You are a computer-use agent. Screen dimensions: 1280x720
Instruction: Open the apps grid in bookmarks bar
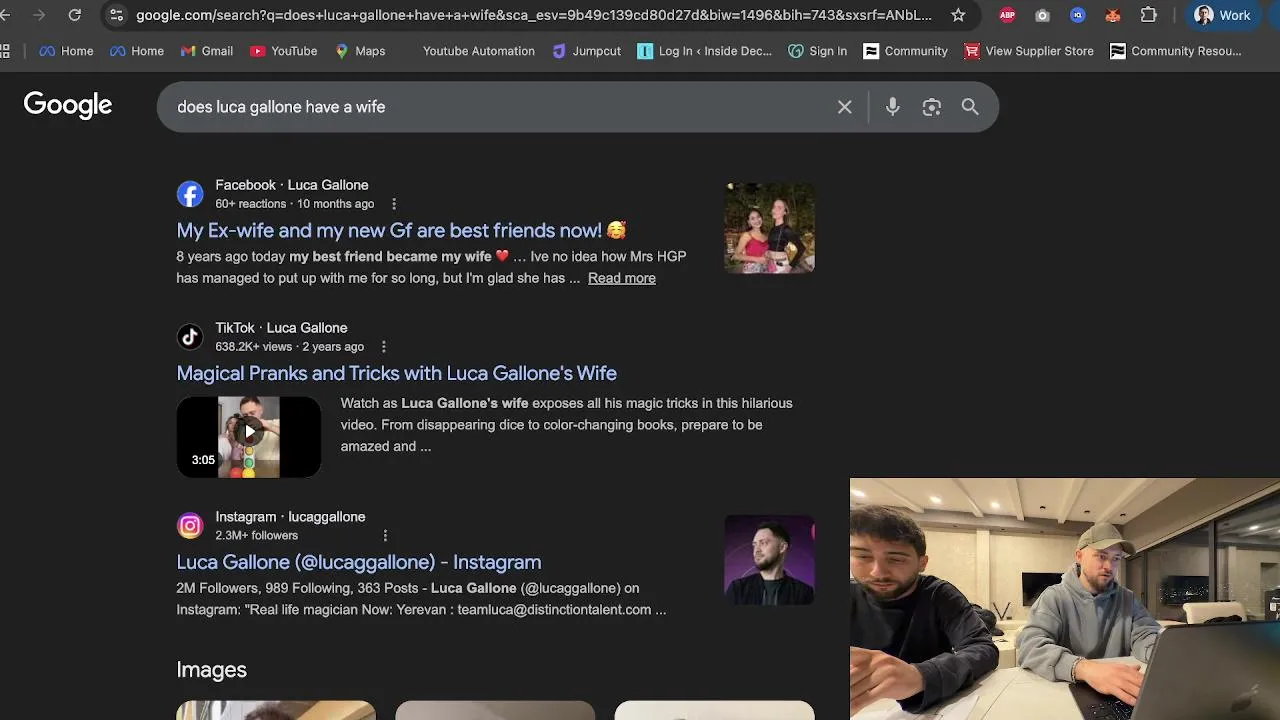(x=6, y=51)
